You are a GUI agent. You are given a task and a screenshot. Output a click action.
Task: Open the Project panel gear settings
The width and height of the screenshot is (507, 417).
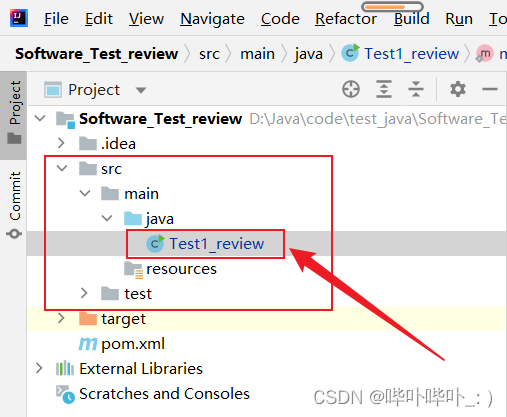(458, 89)
